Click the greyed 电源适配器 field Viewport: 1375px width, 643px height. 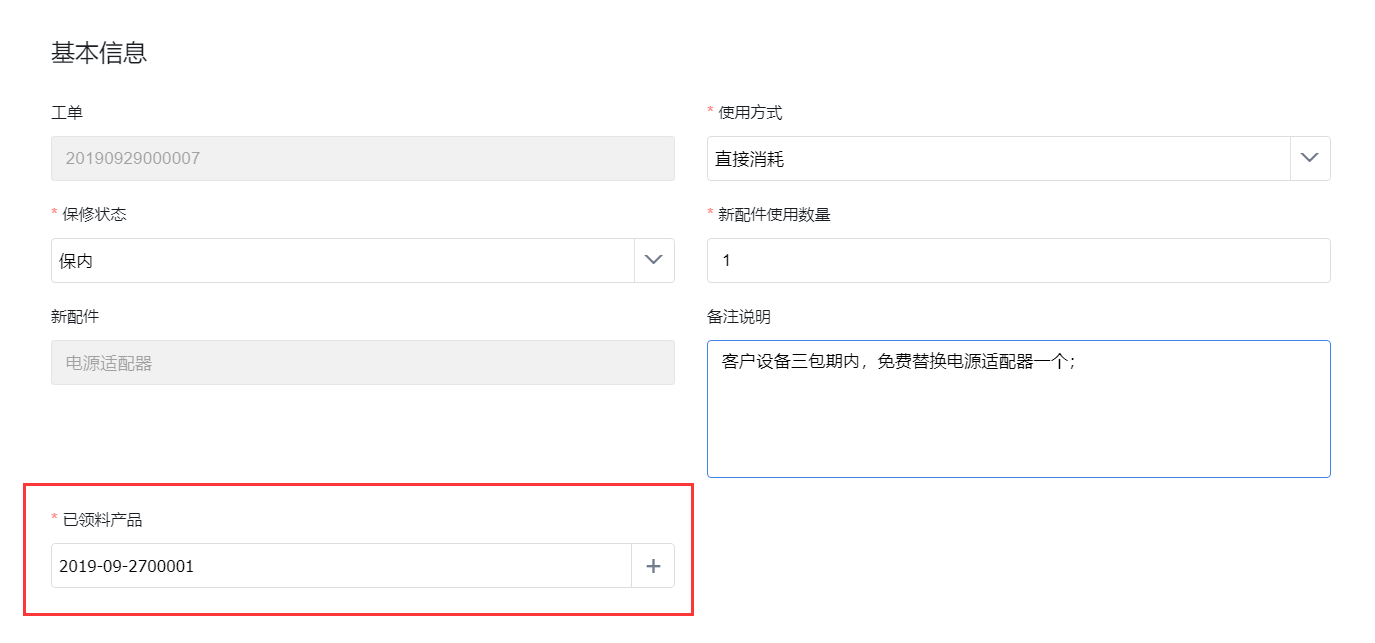pos(362,362)
